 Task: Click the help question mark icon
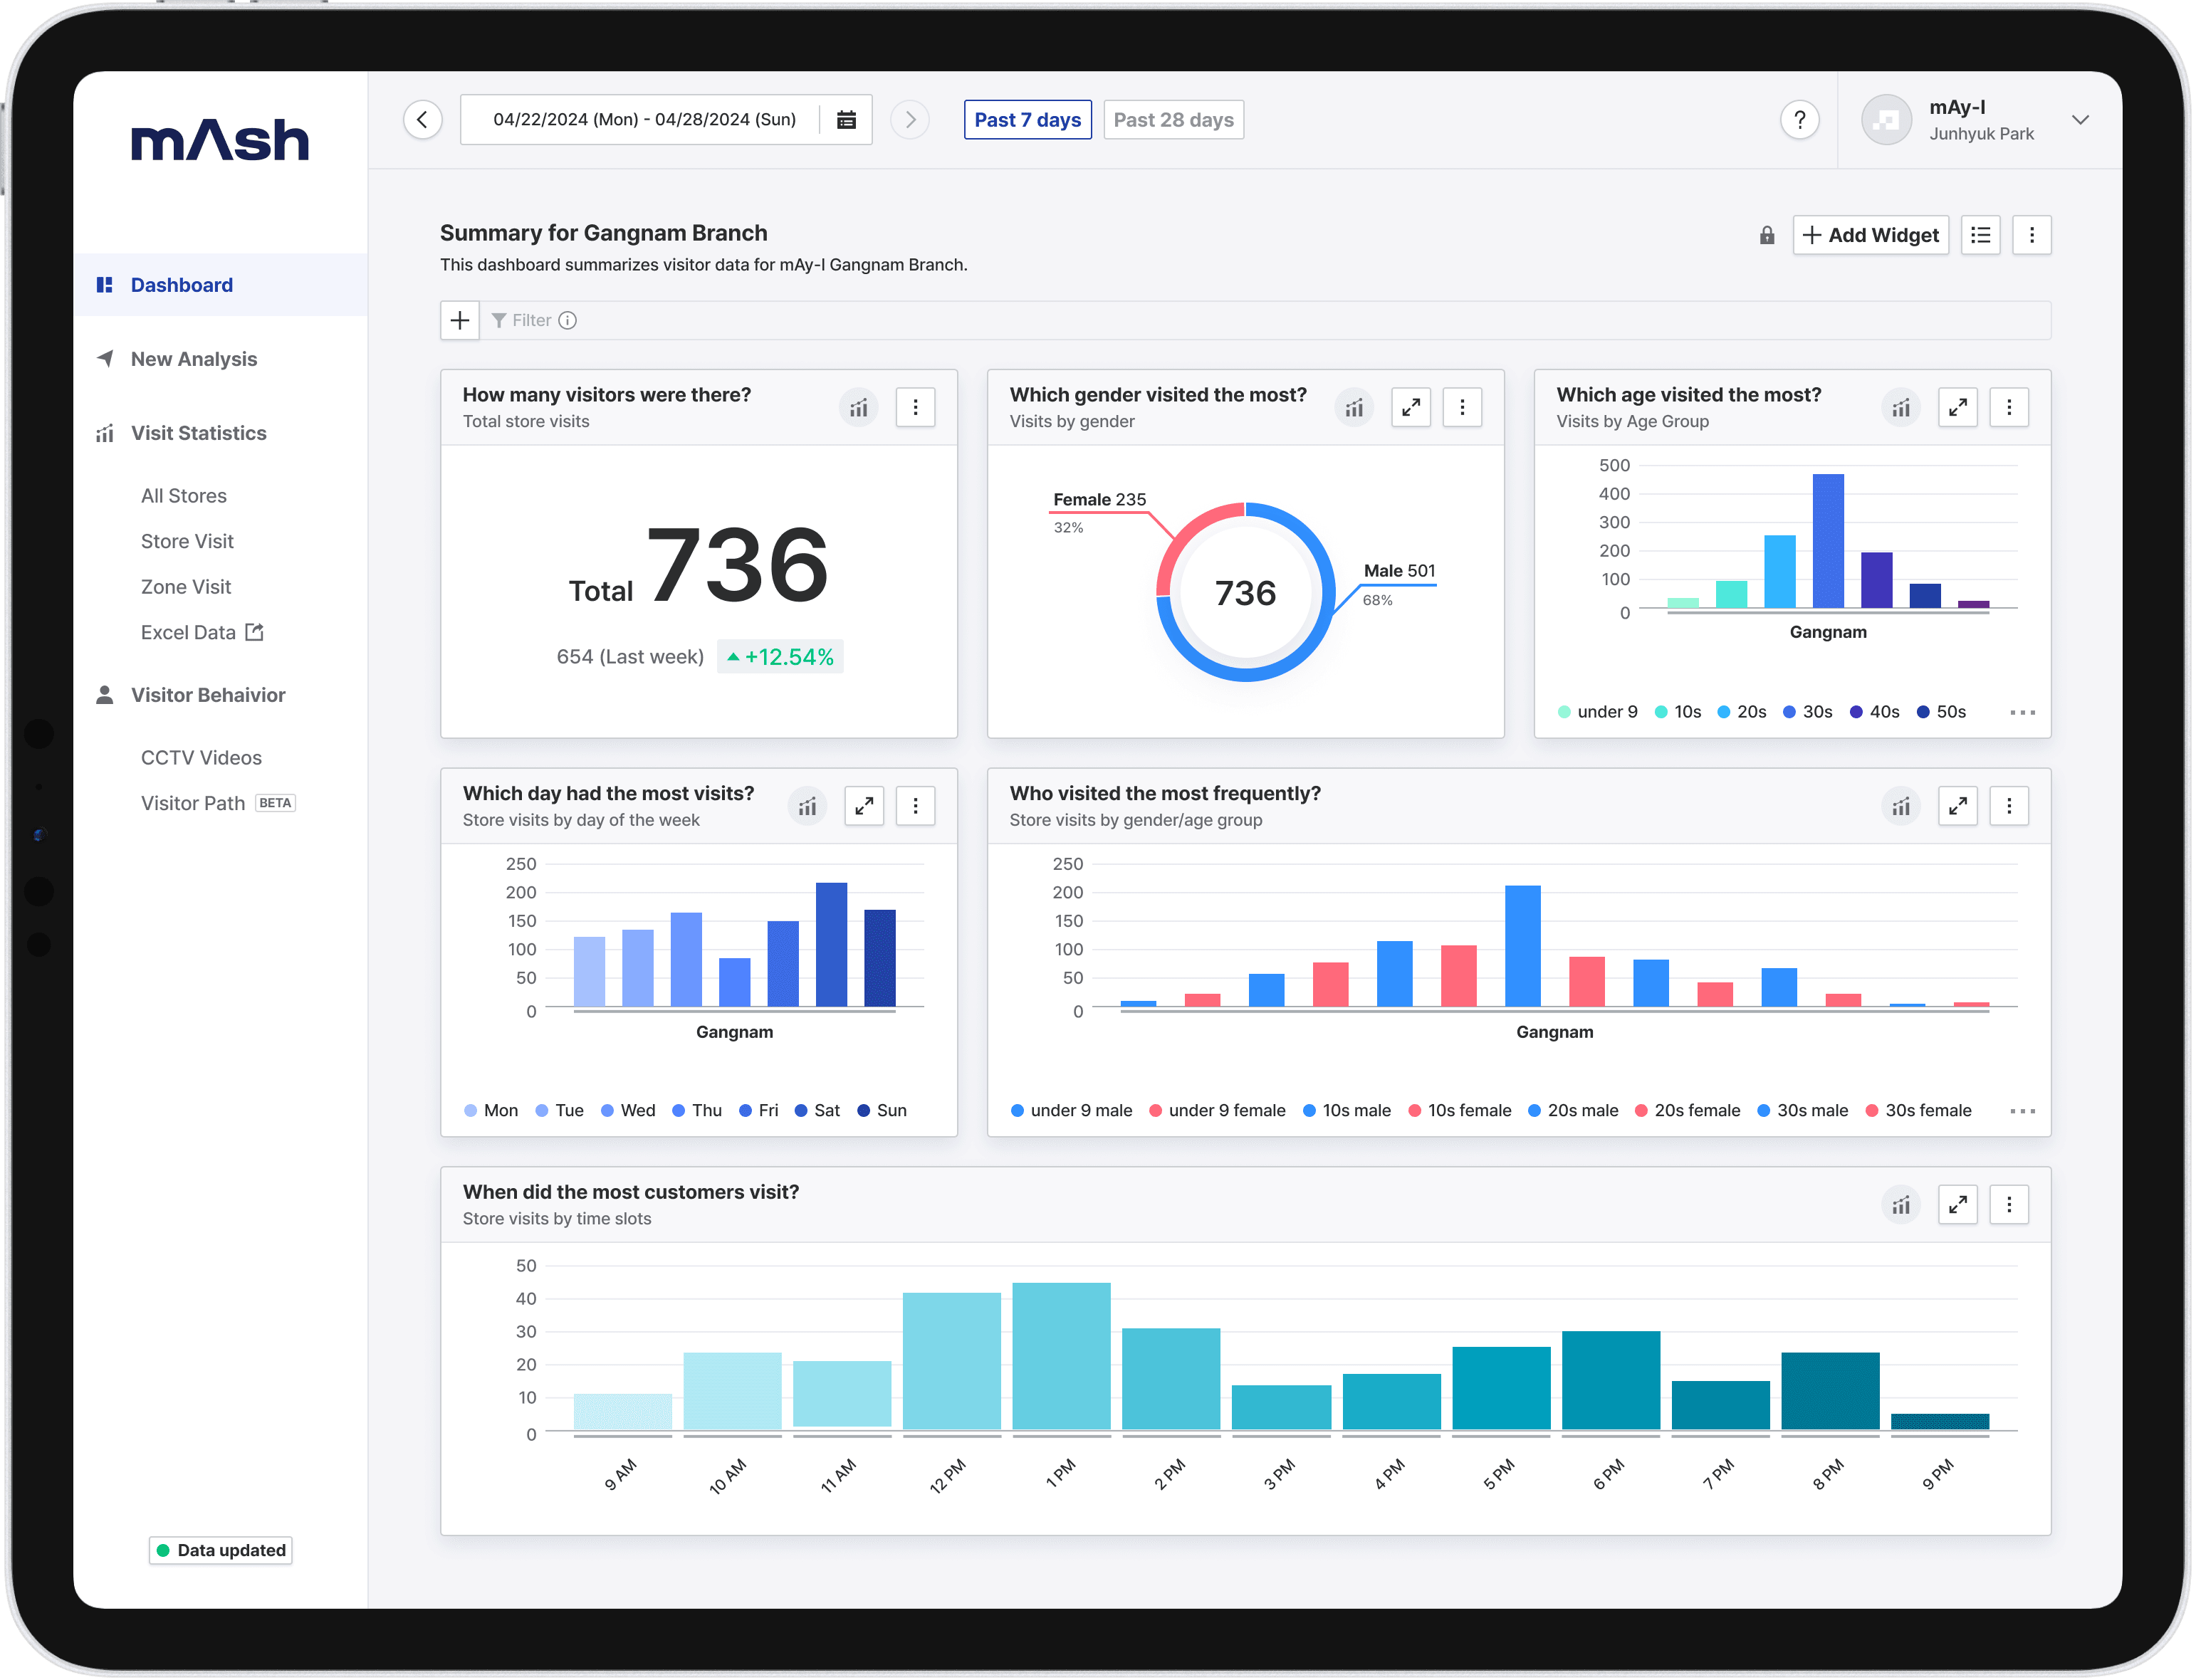pos(1799,120)
